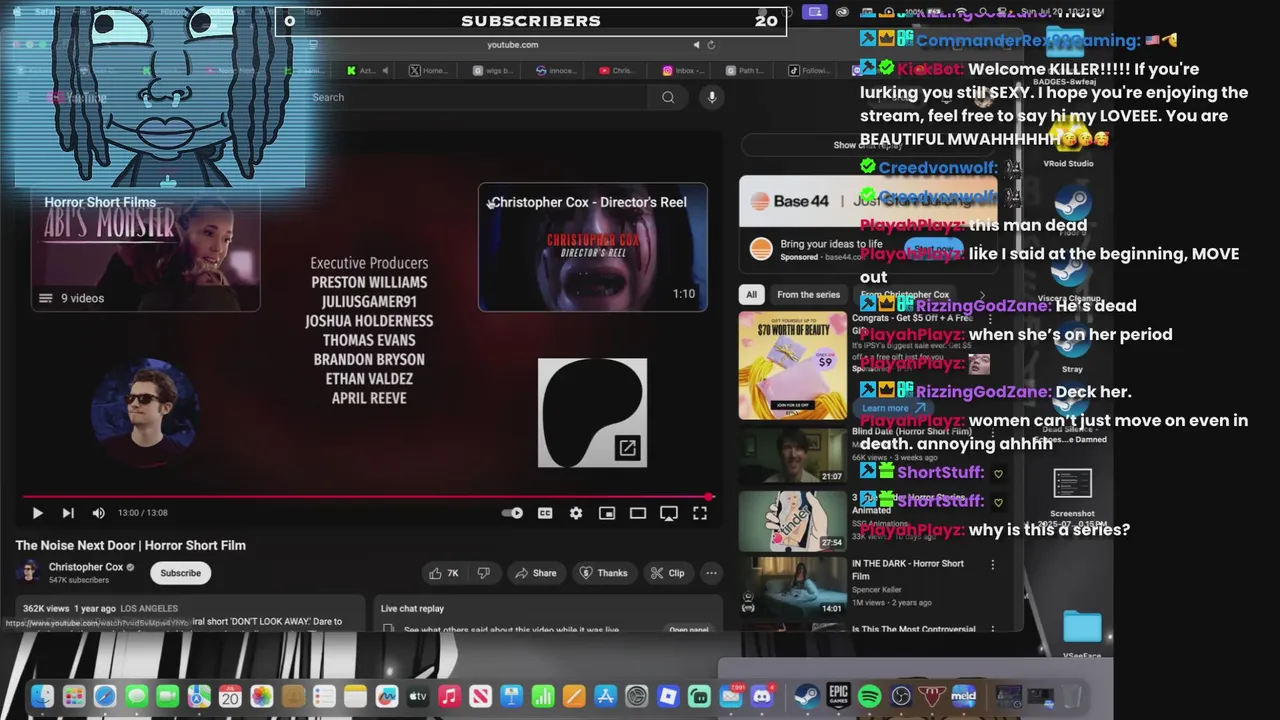Image resolution: width=1280 pixels, height=720 pixels.
Task: Open Roblox from the Dock
Action: pyautogui.click(x=668, y=696)
